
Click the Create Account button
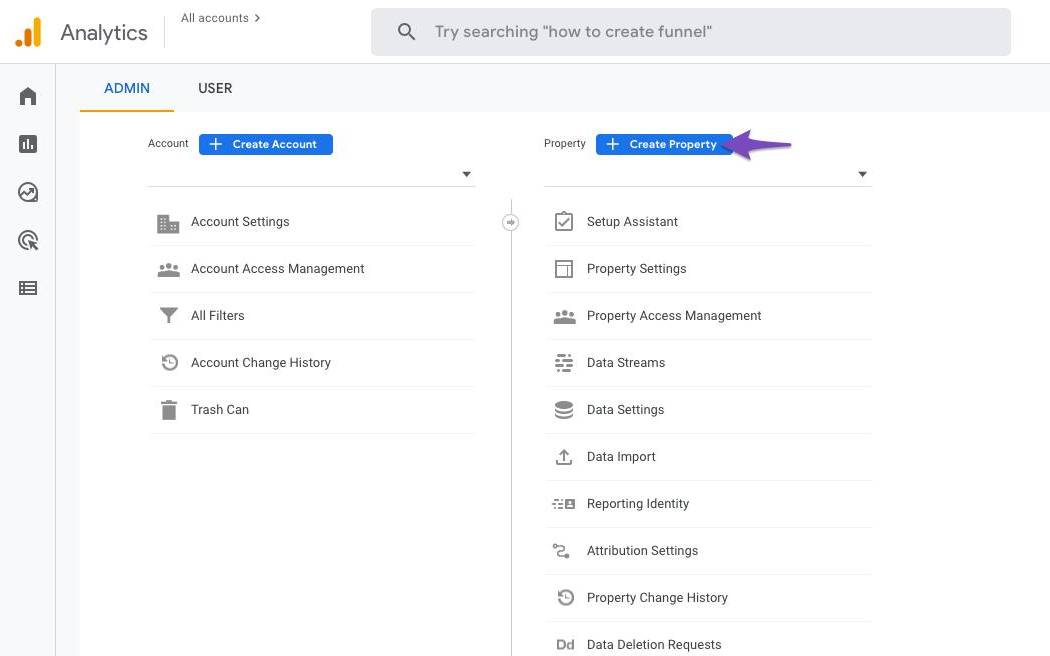pyautogui.click(x=265, y=144)
